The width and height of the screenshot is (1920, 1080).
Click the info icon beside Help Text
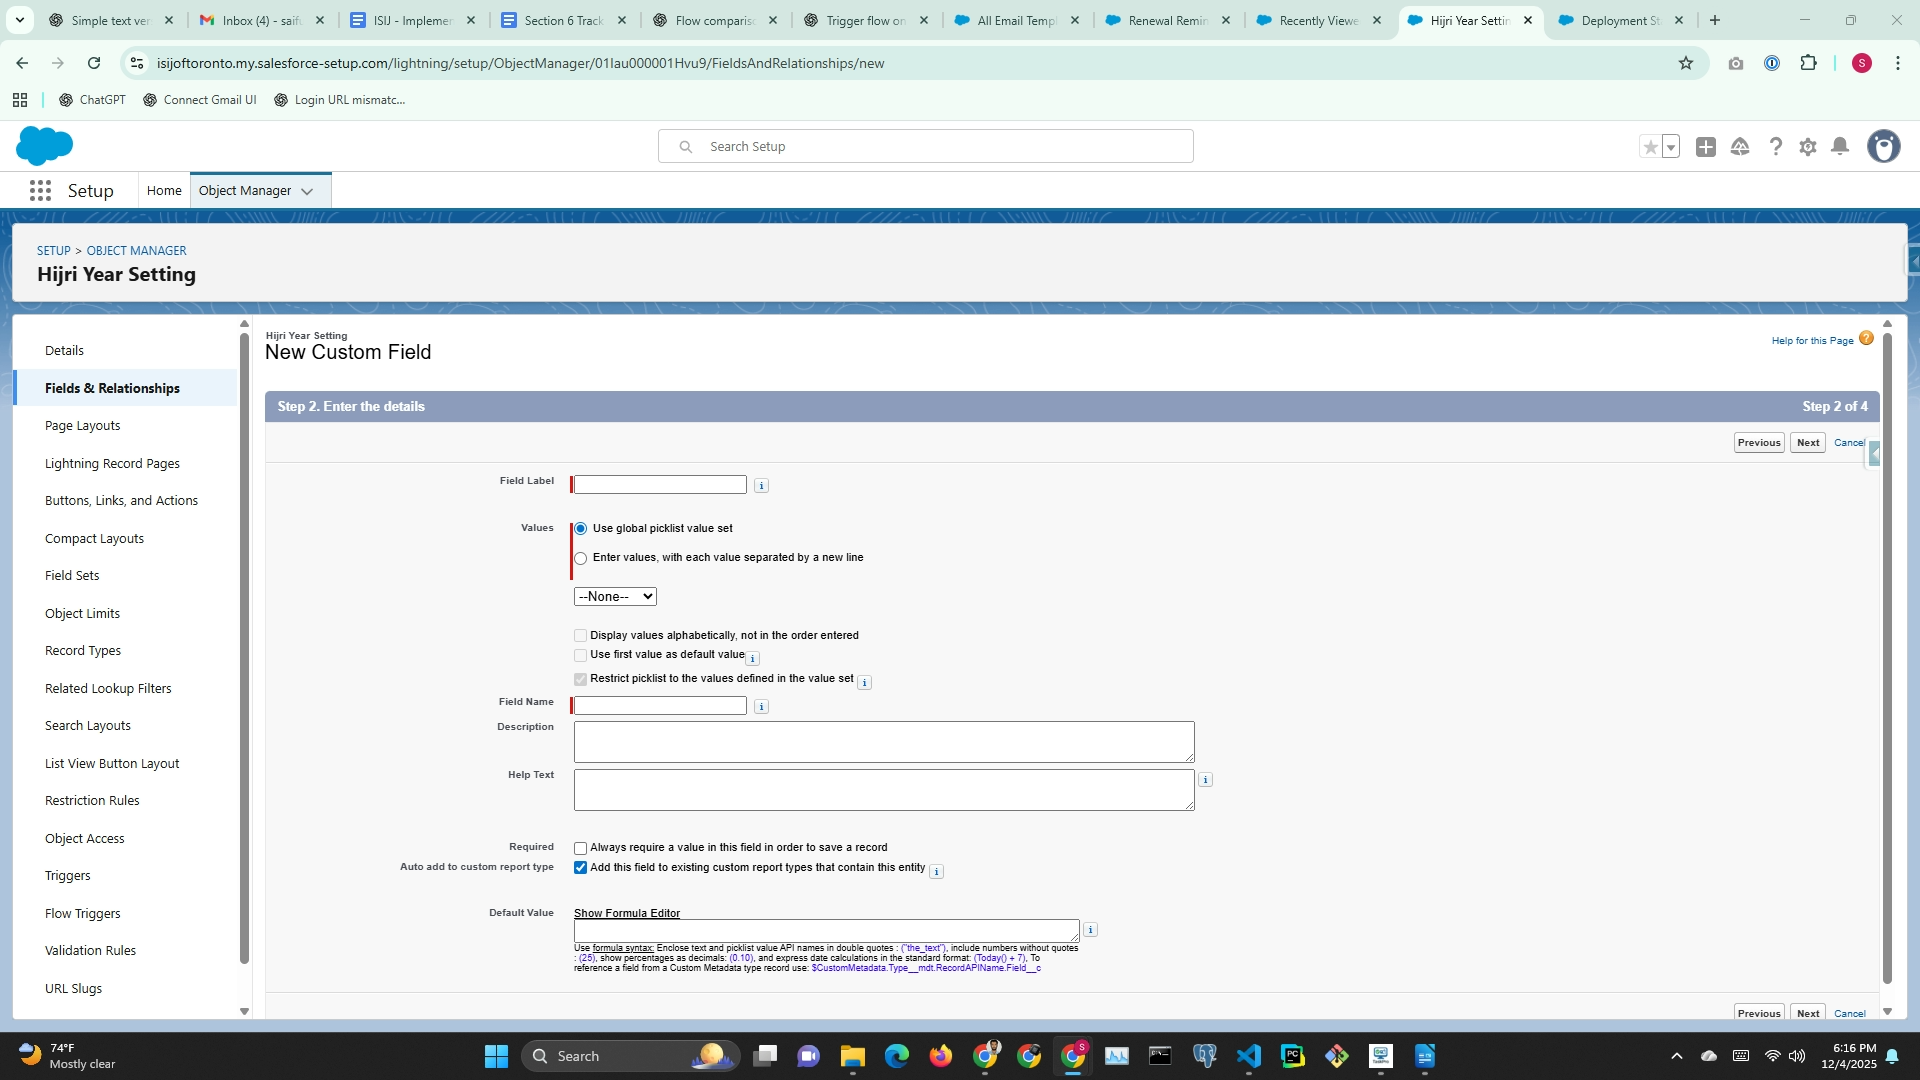point(1205,780)
